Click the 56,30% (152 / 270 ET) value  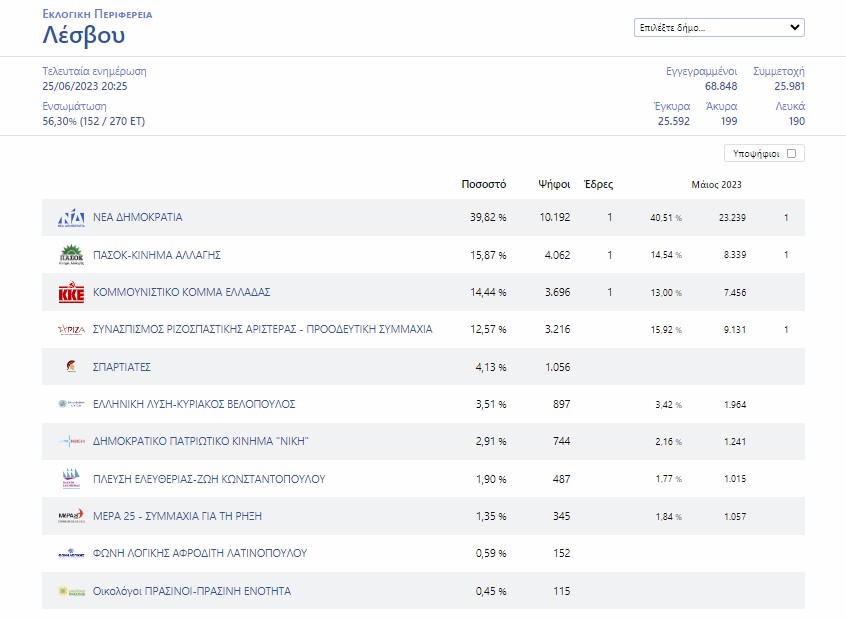94,121
